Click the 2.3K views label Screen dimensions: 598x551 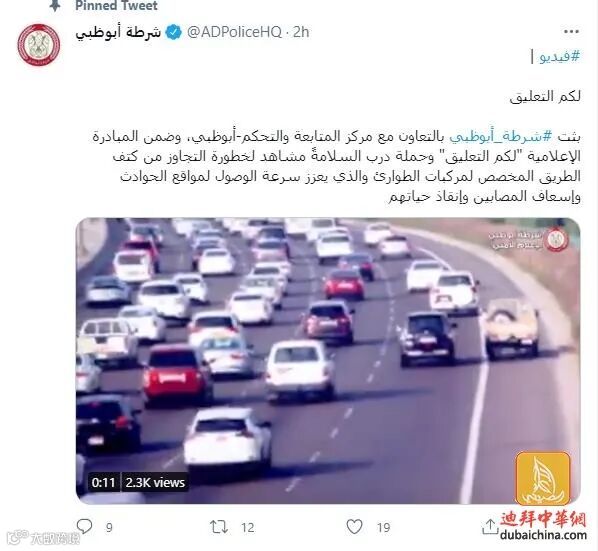155,482
